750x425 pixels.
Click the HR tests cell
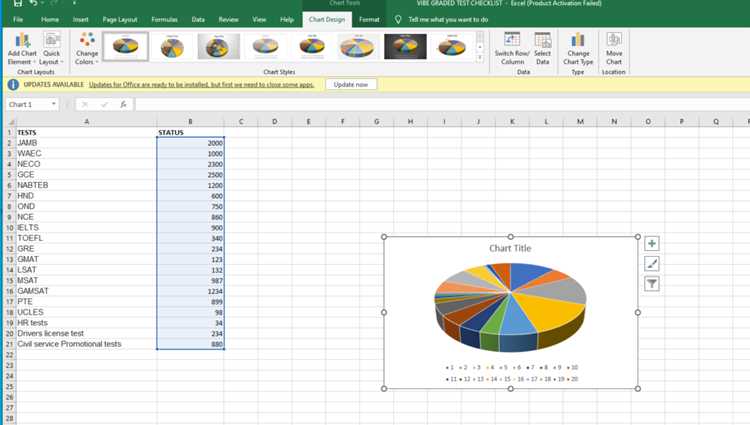tap(87, 323)
